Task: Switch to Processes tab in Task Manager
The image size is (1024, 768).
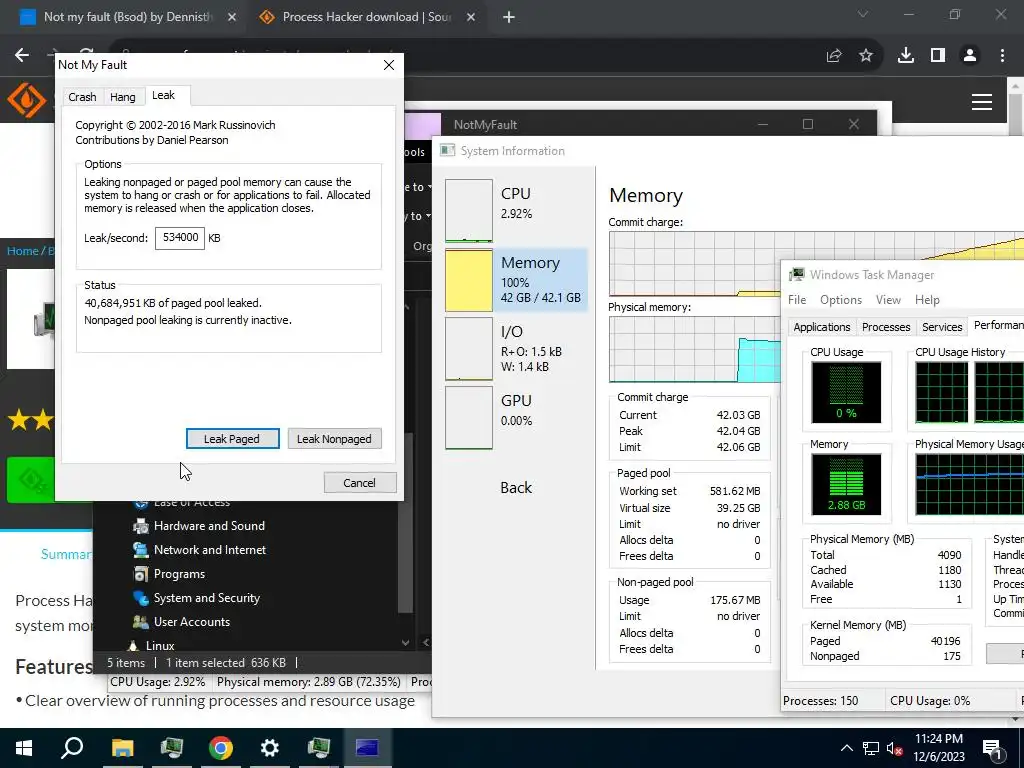Action: coord(886,327)
